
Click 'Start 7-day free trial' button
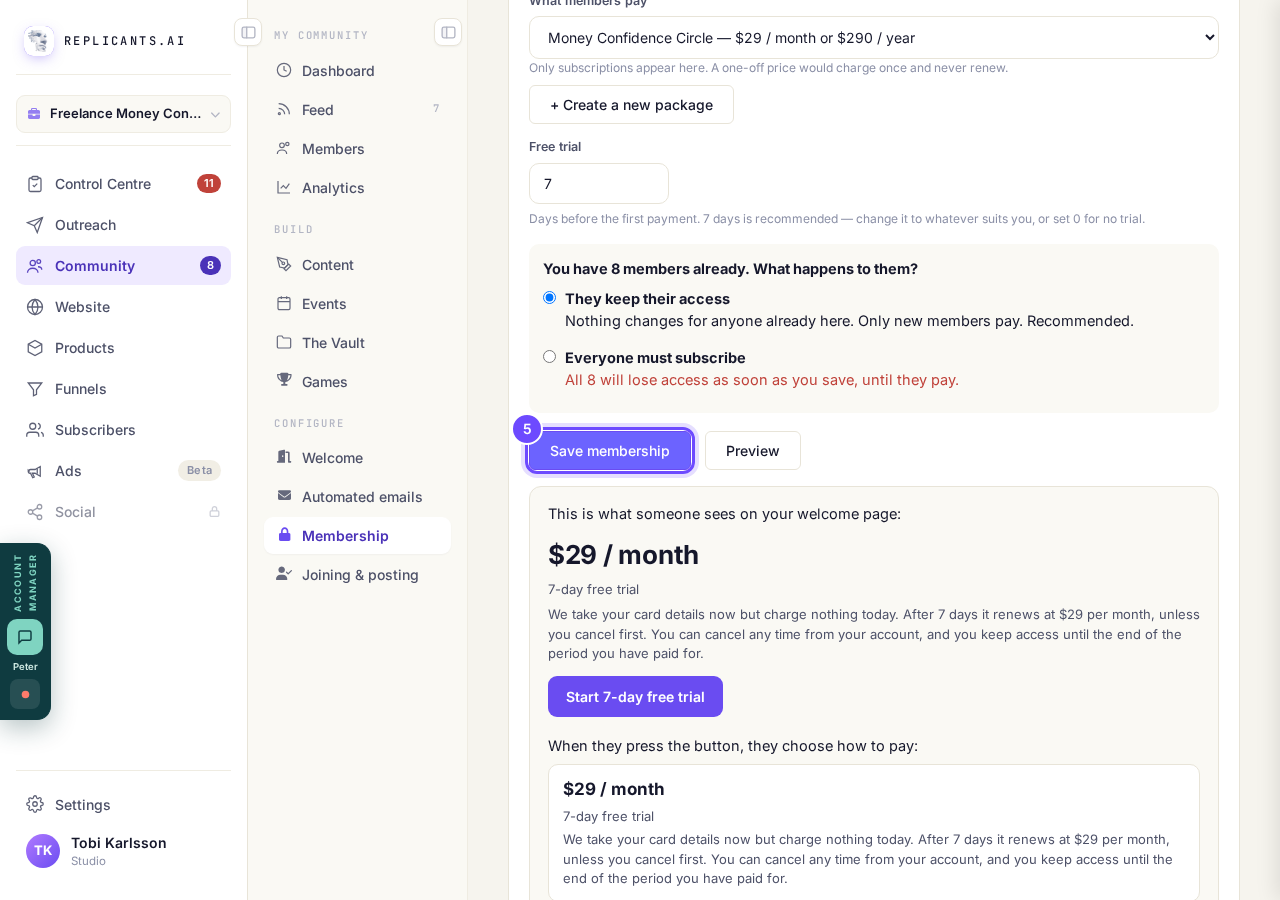point(635,697)
